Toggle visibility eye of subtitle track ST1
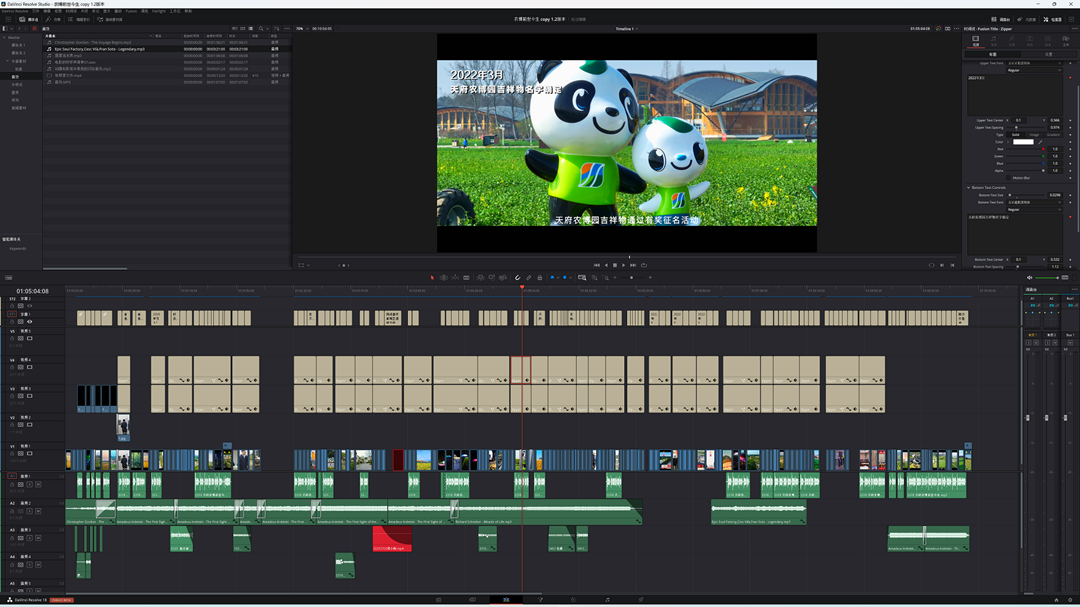Screen dimensions: 1080x607 click(x=30, y=322)
